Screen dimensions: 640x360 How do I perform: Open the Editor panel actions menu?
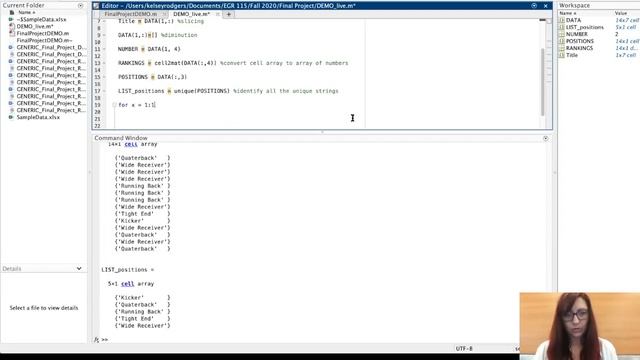pos(534,6)
